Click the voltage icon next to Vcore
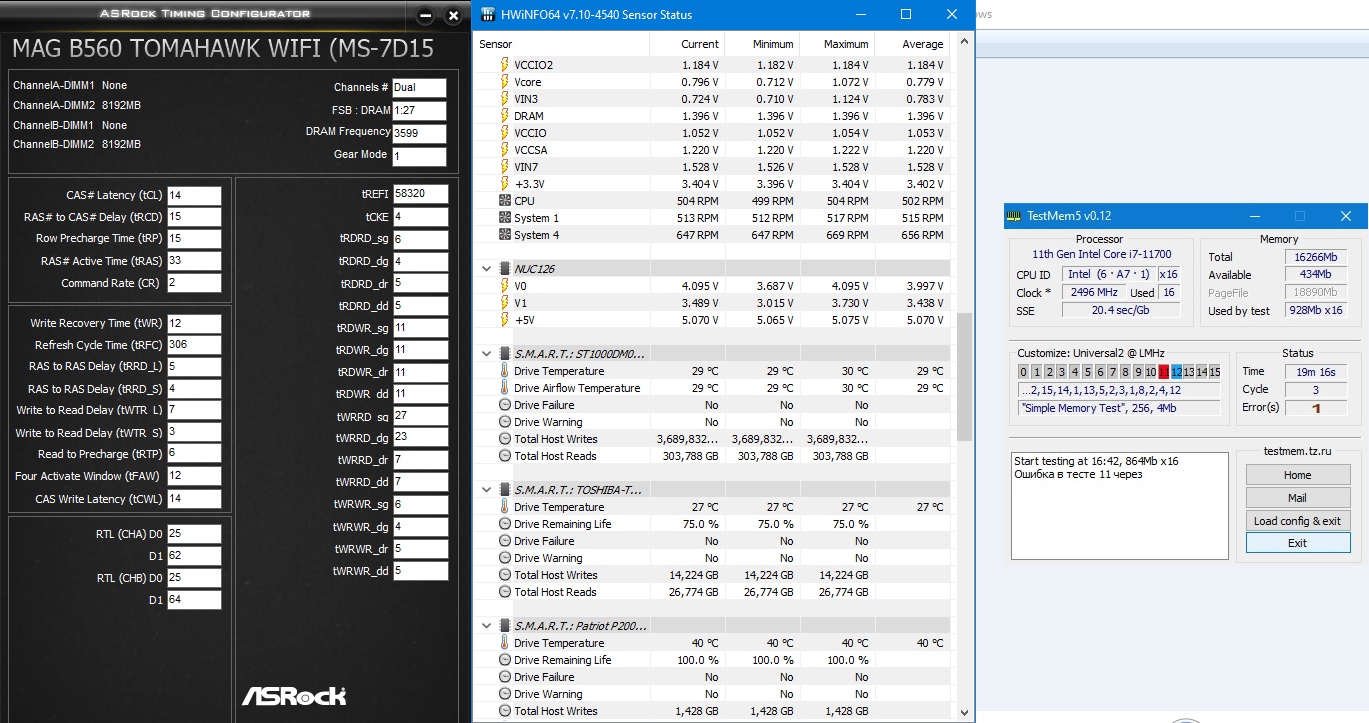Screen dimensions: 1369x723 505,82
